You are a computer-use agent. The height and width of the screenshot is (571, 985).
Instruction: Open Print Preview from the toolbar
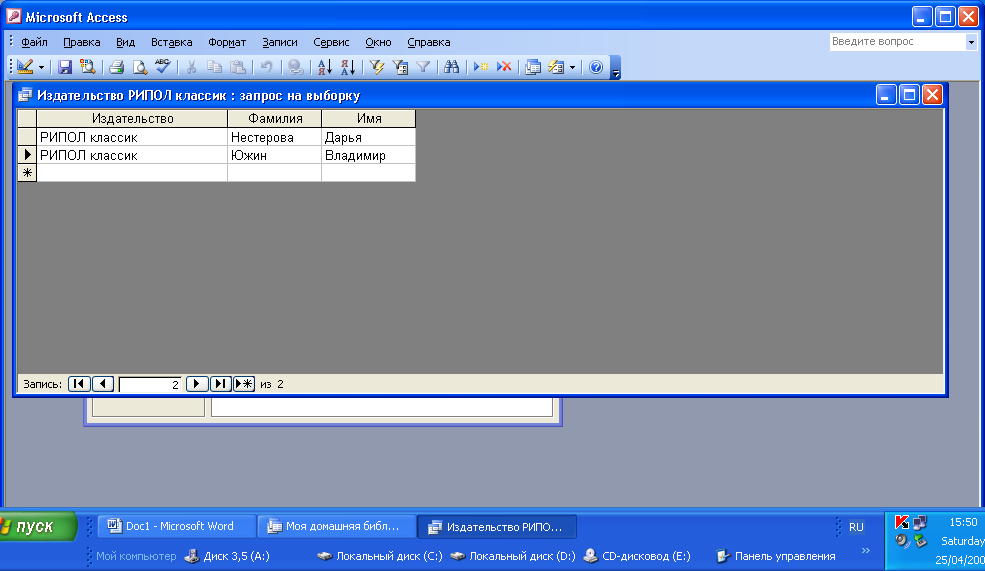(139, 67)
